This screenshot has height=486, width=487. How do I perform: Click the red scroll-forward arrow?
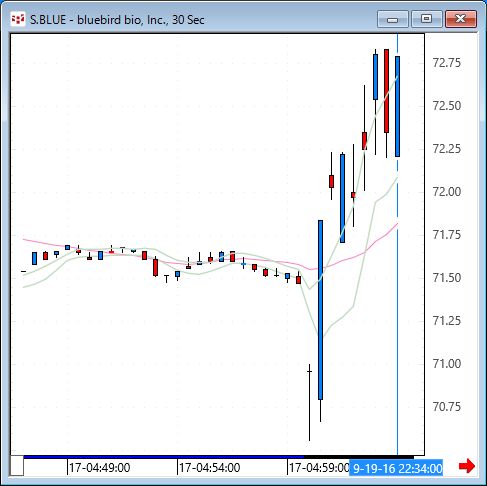[467, 466]
